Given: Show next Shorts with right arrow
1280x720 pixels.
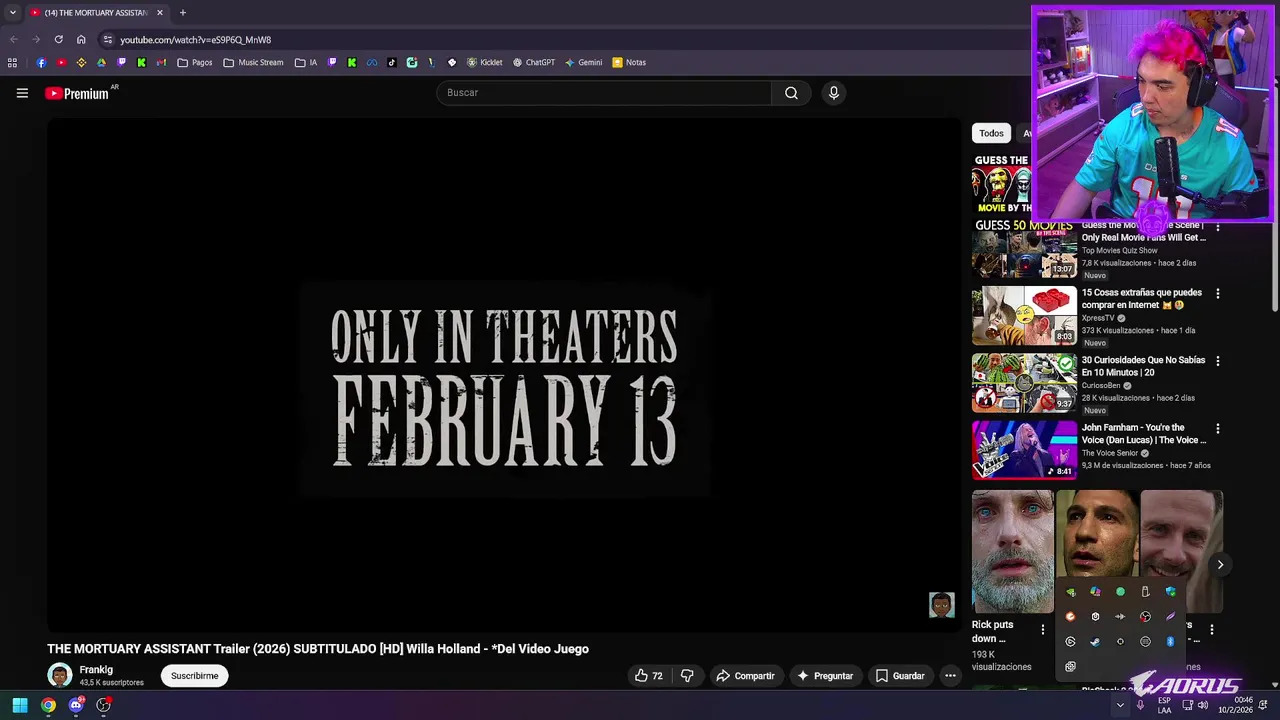Looking at the screenshot, I should coord(1220,565).
